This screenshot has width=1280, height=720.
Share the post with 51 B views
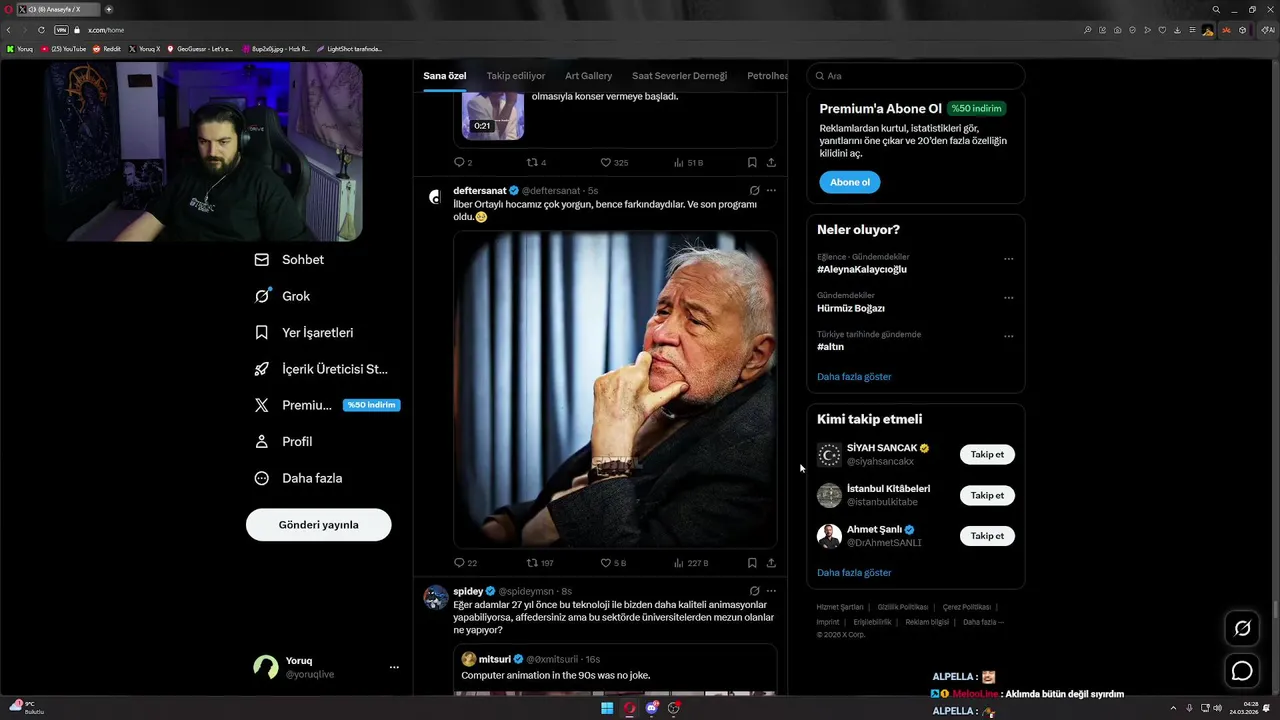point(771,162)
